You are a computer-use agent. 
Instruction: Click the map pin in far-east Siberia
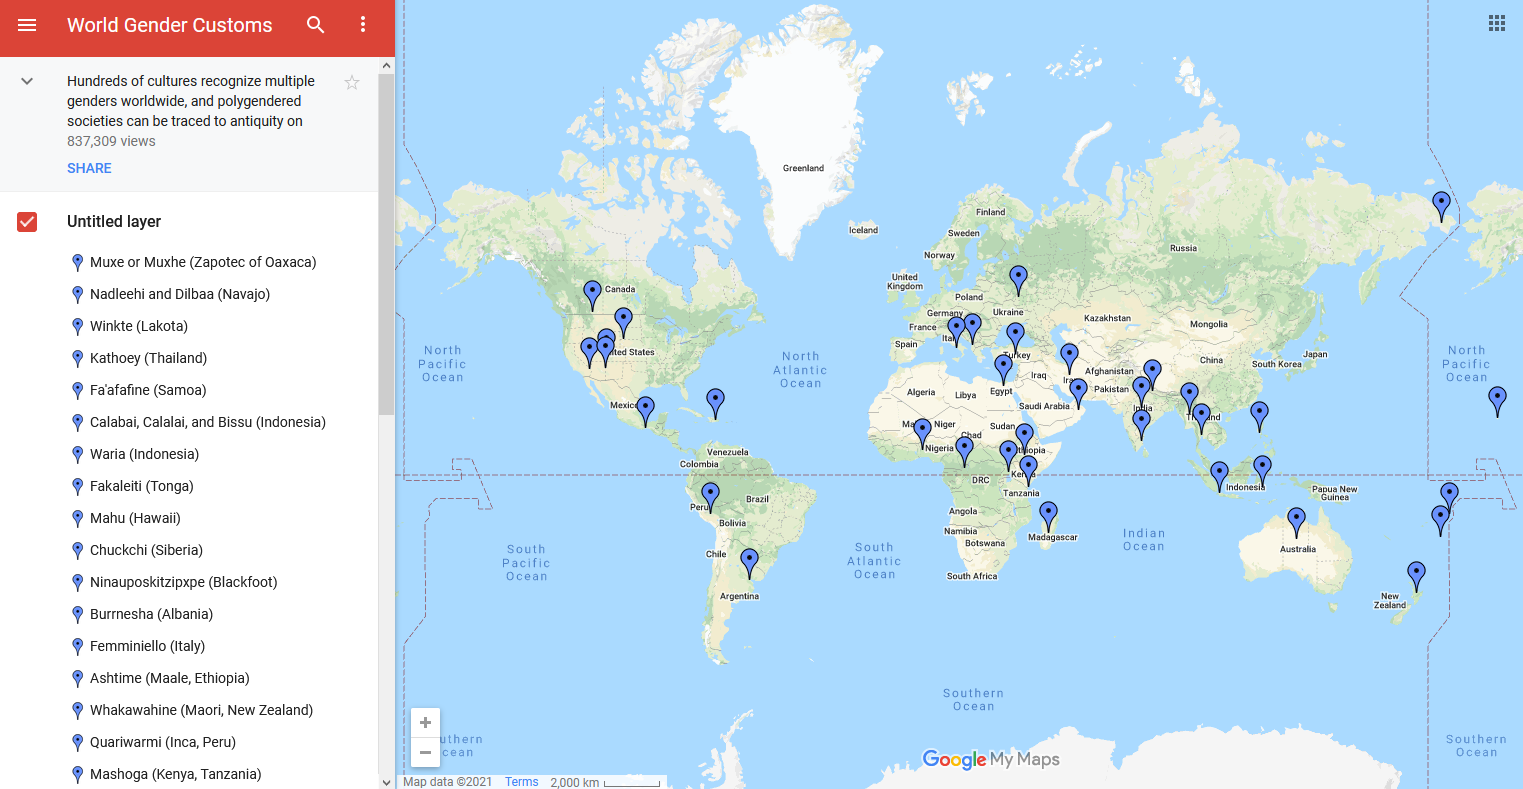tap(1441, 205)
